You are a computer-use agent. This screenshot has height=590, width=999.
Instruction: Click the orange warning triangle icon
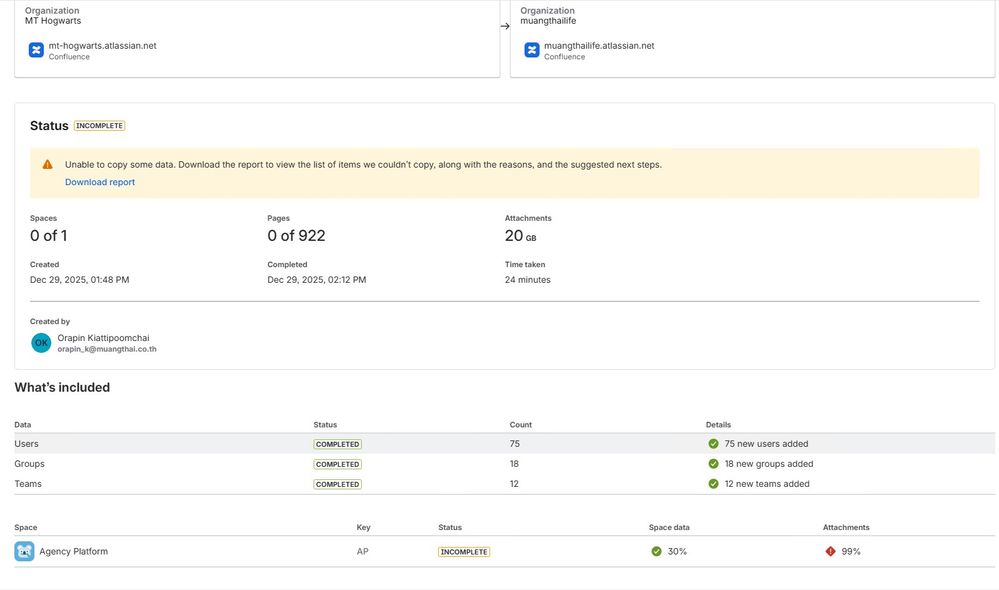pyautogui.click(x=47, y=165)
